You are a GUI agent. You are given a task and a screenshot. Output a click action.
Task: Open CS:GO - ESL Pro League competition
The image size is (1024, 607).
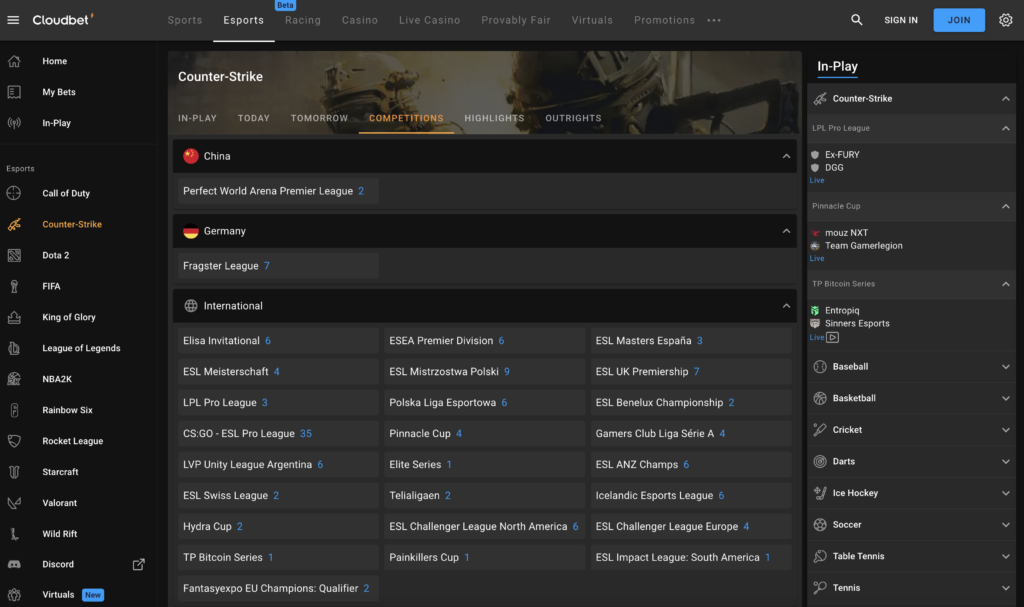point(278,433)
